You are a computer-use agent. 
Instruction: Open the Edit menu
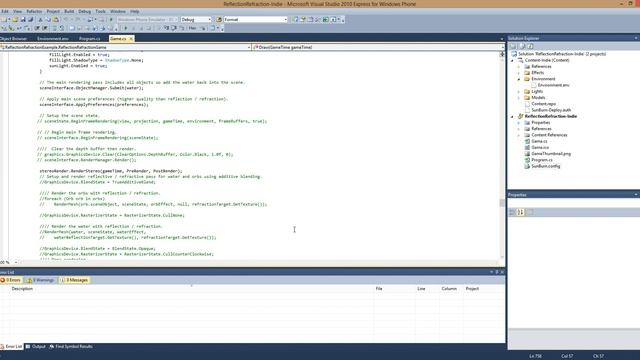5,11
